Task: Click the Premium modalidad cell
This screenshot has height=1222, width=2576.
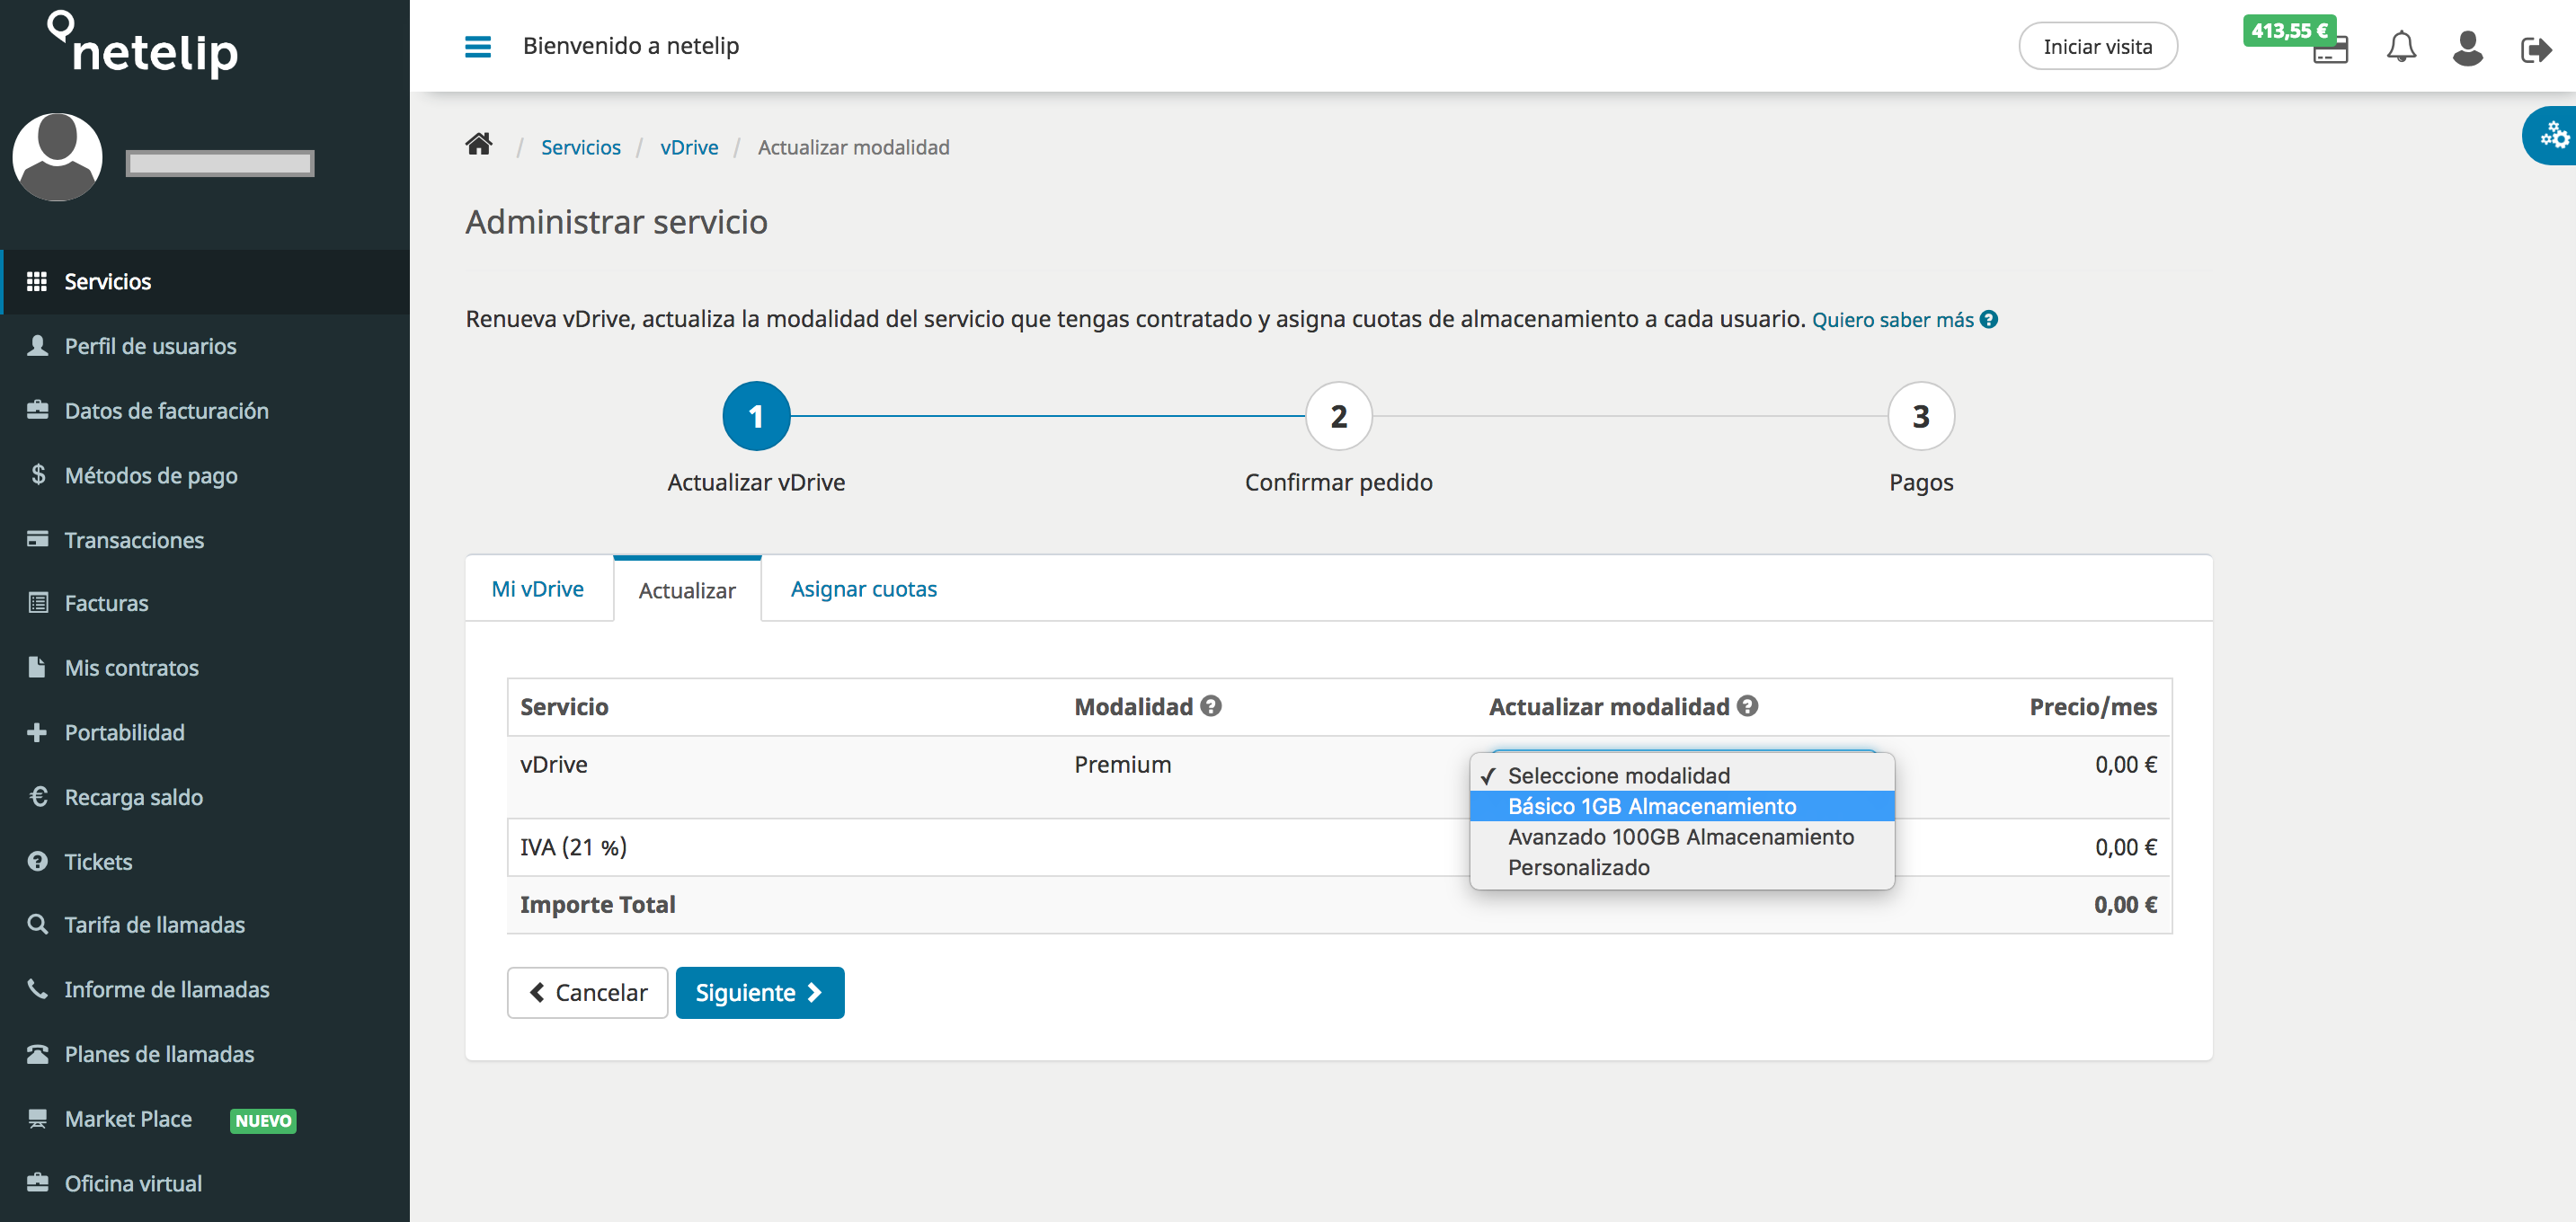Action: tap(1122, 764)
